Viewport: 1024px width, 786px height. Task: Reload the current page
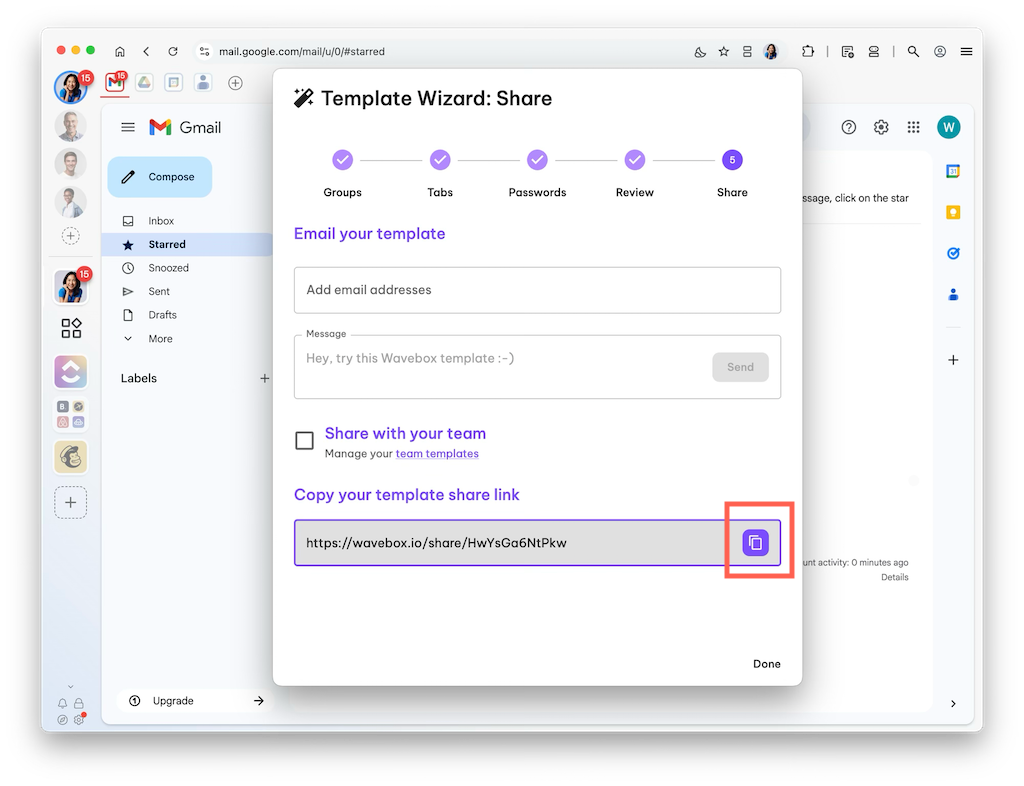point(172,52)
